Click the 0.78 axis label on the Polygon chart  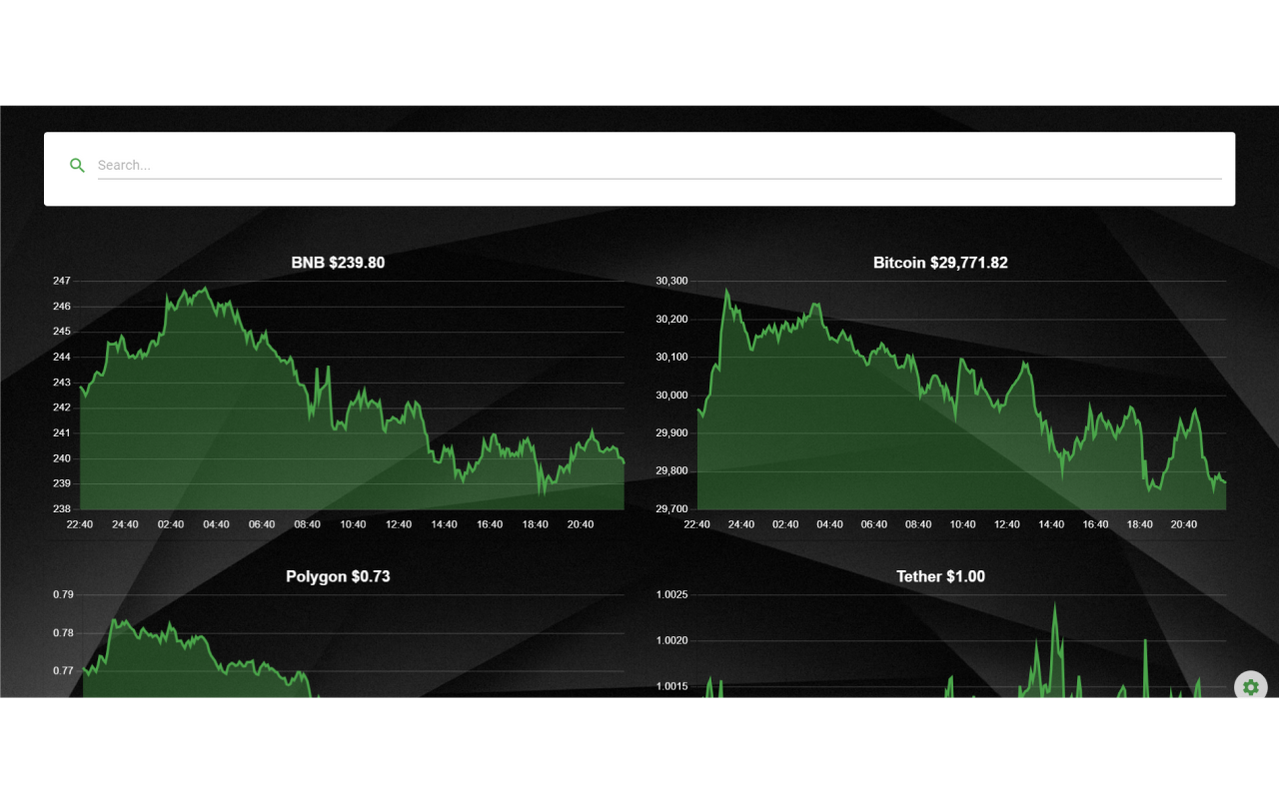63,633
